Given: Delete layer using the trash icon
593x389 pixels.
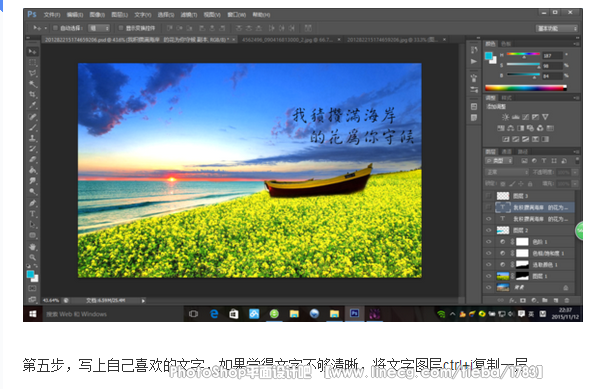Looking at the screenshot, I should tap(567, 301).
